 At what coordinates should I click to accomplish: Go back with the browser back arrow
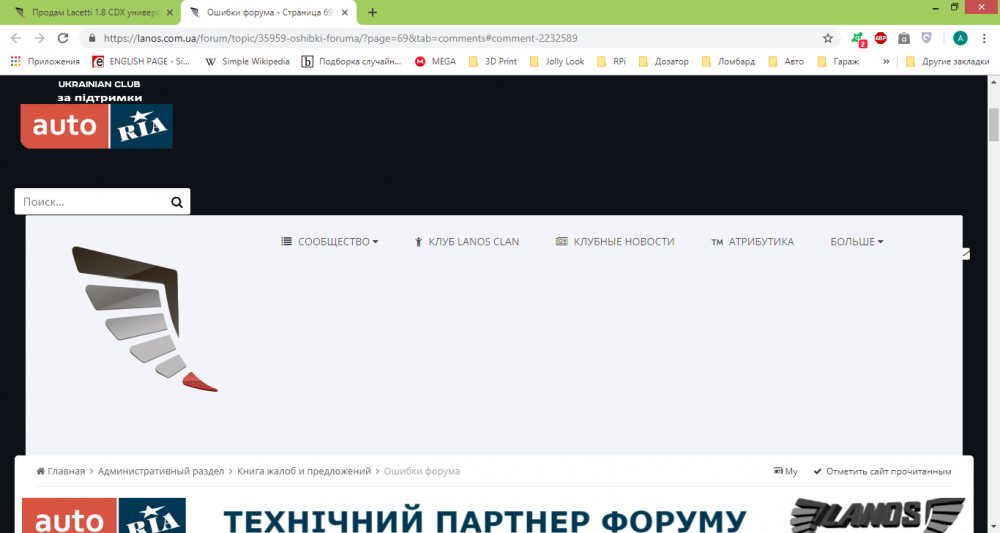(x=15, y=38)
